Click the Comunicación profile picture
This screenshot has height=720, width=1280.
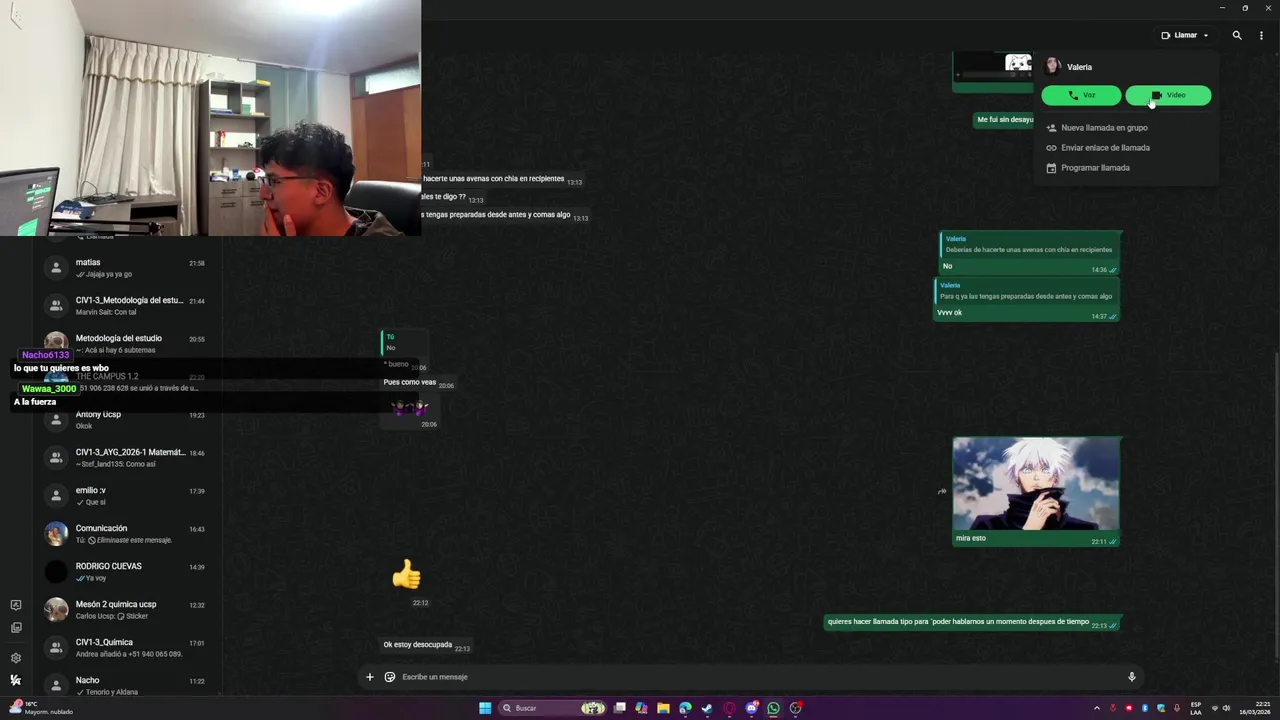[56, 534]
